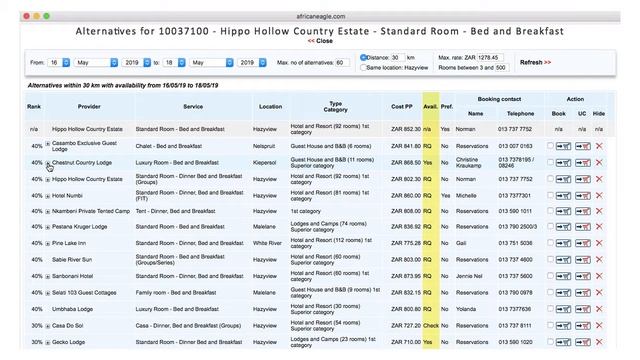
Task: UC cart icon for Hotel Numbi
Action: click(582, 196)
